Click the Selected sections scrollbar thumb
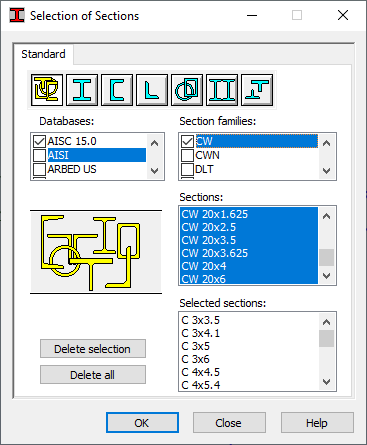 [327, 338]
